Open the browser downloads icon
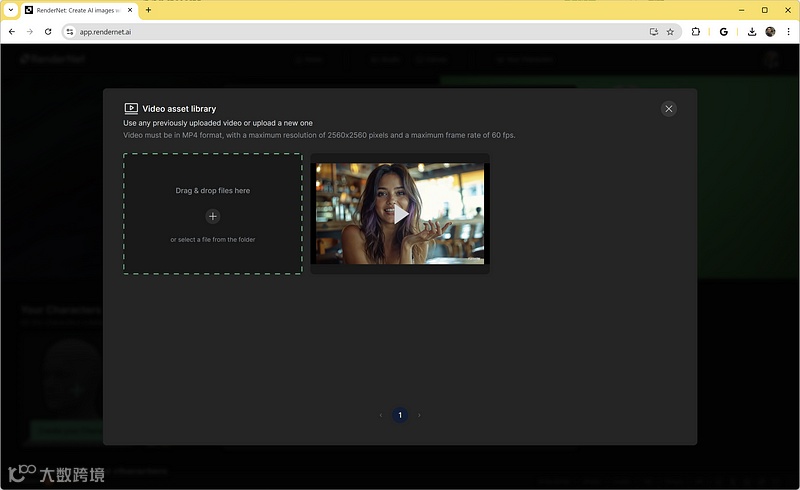Image resolution: width=800 pixels, height=490 pixels. pyautogui.click(x=752, y=32)
